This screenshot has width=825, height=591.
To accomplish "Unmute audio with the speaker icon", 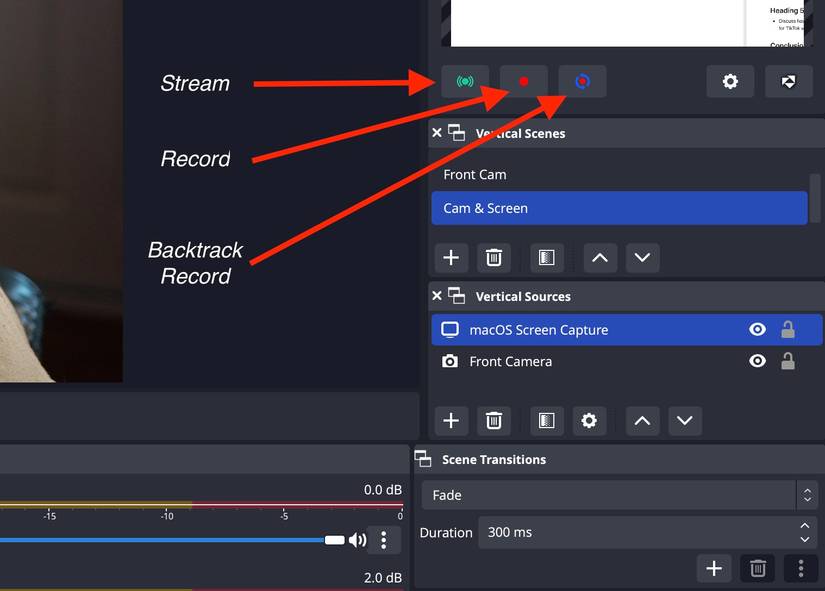I will [357, 539].
